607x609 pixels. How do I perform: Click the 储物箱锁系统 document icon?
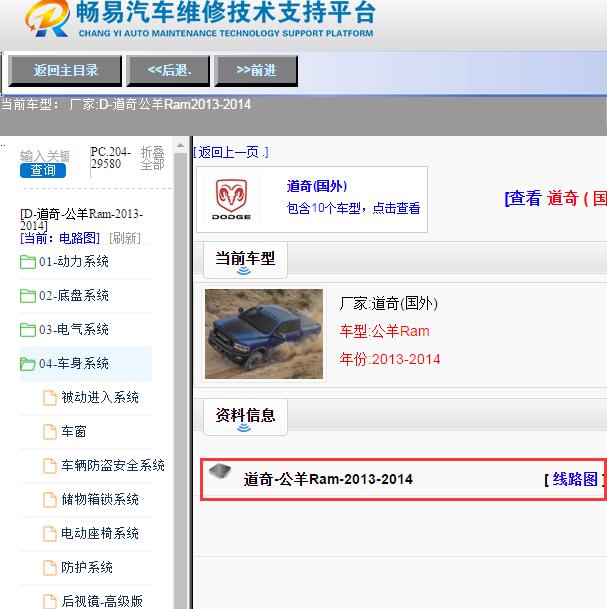pos(50,499)
